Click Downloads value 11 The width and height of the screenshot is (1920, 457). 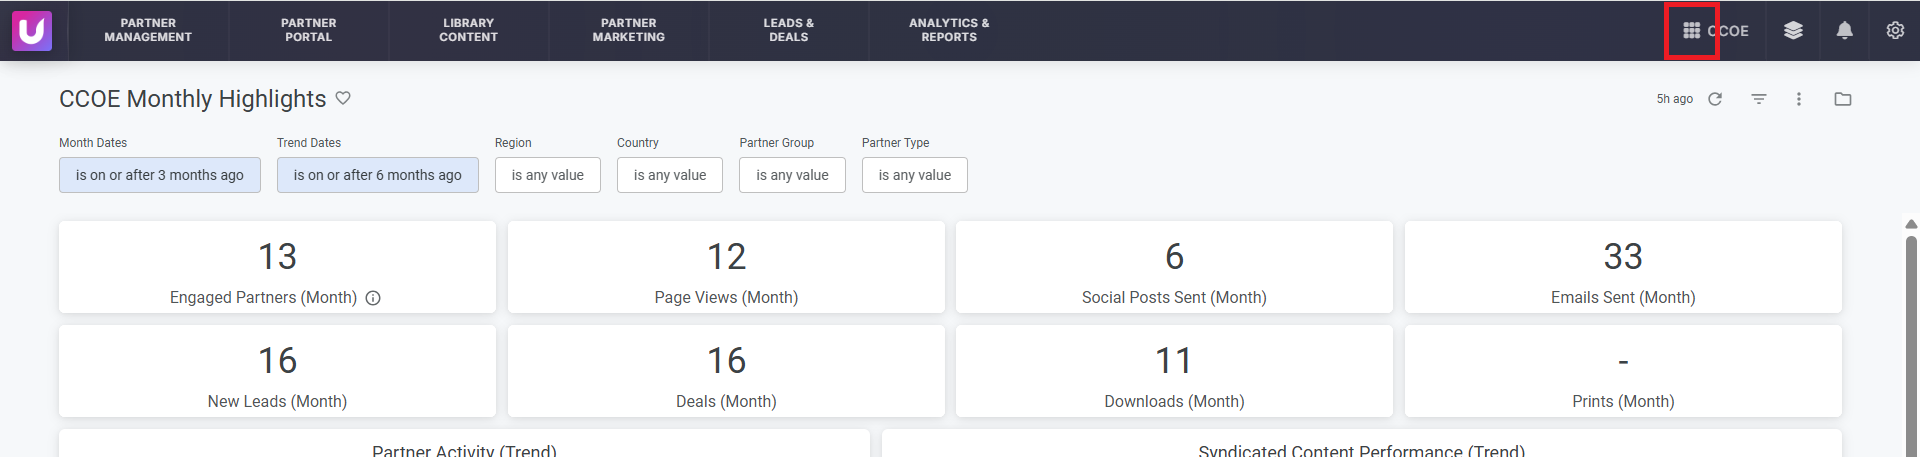[1174, 361]
